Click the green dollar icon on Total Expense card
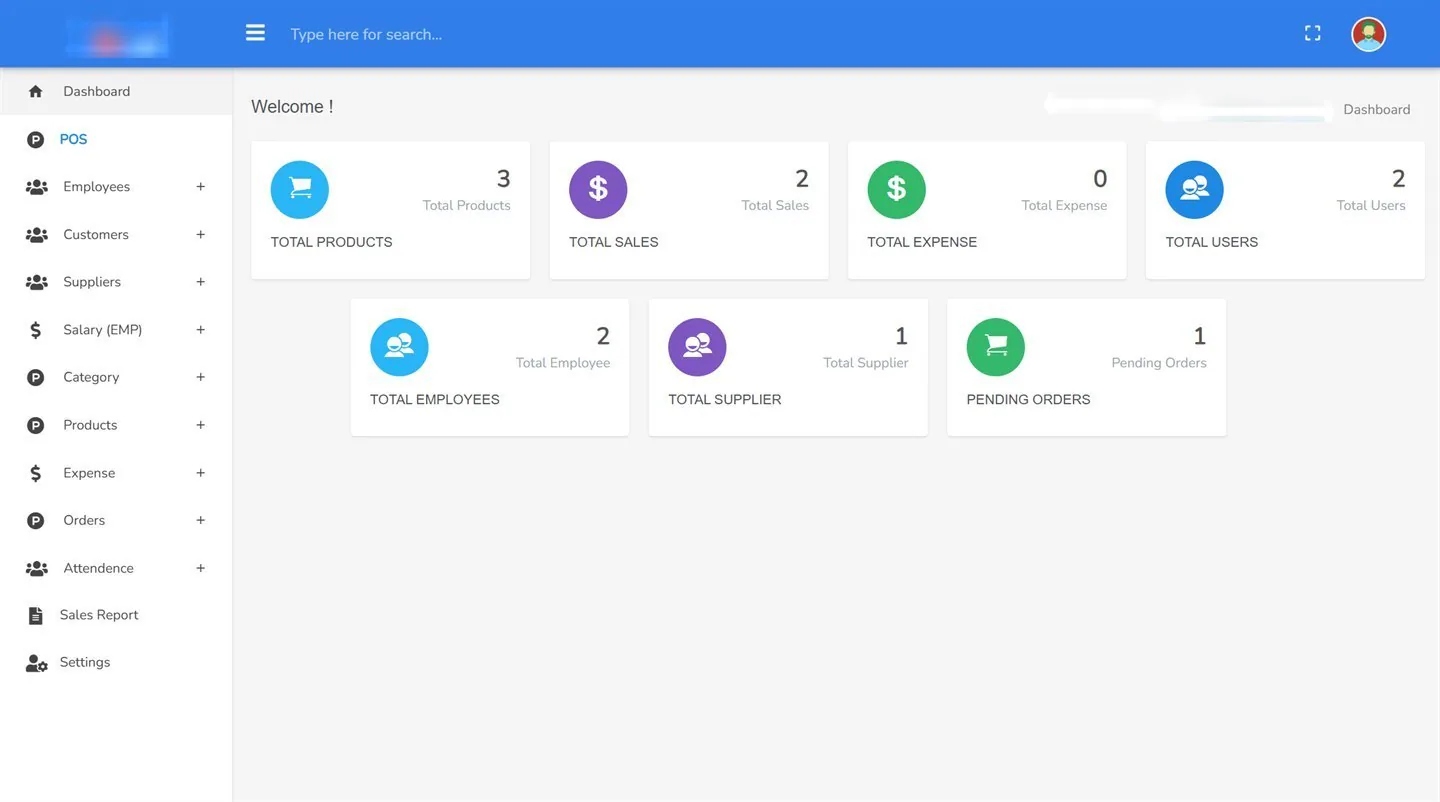 click(x=896, y=190)
